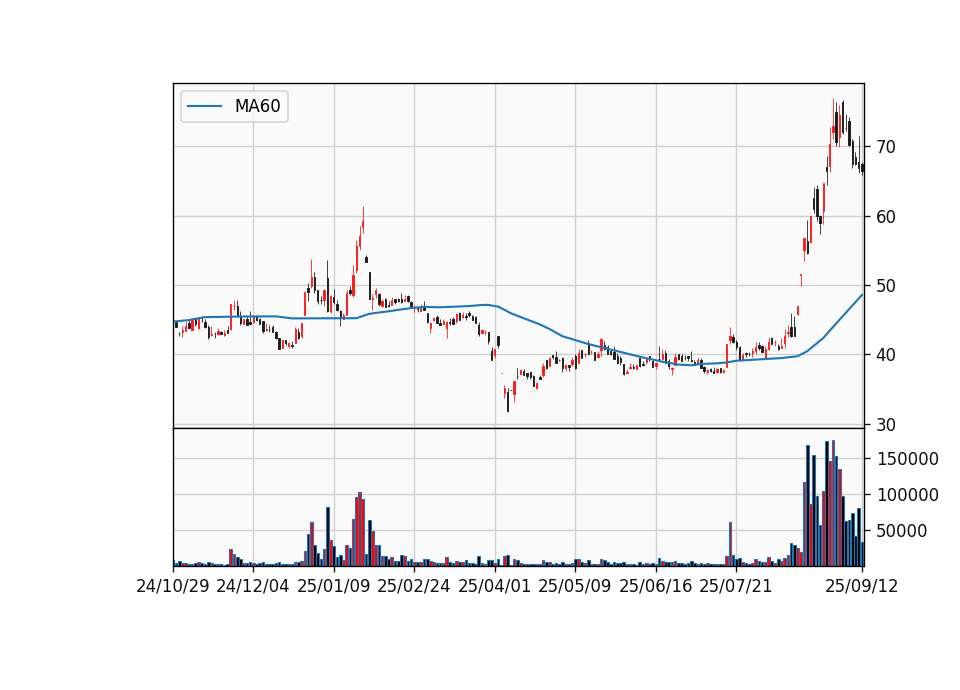Click the price axis value 70
This screenshot has height=690, width=960.
(x=886, y=147)
